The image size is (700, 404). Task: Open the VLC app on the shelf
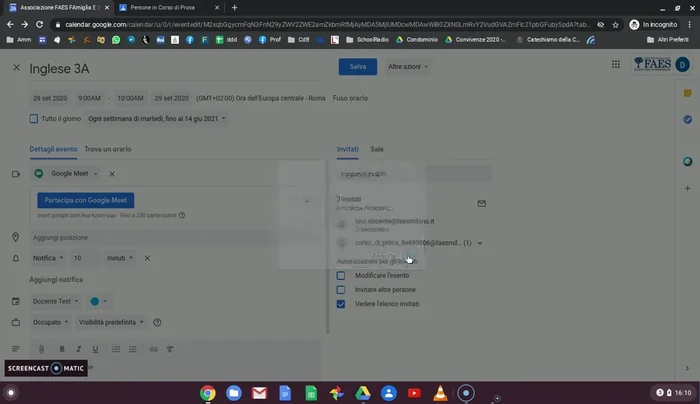click(x=440, y=393)
